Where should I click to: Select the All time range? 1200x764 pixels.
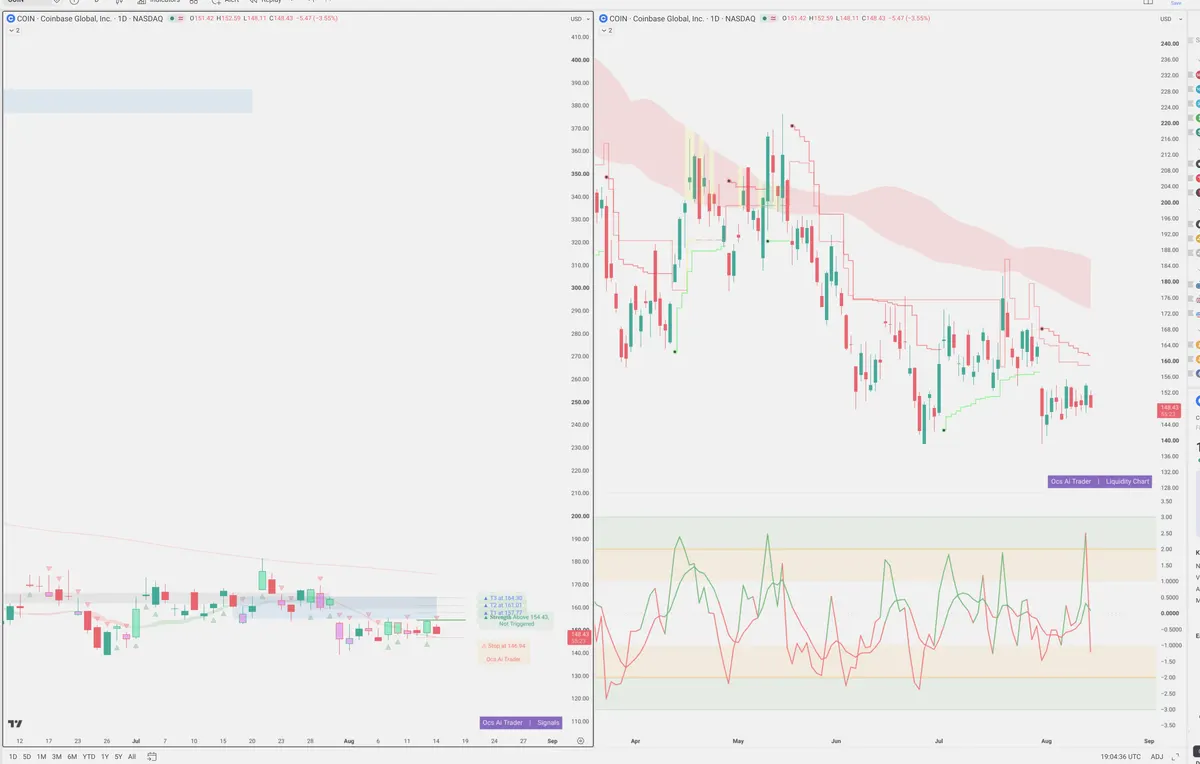(132, 756)
